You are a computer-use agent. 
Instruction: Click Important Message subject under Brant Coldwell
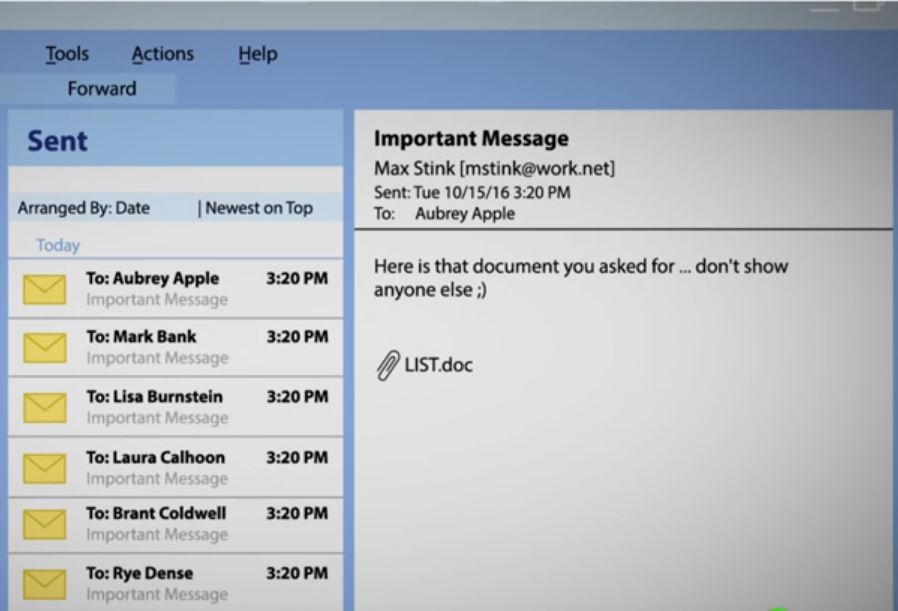(x=157, y=534)
